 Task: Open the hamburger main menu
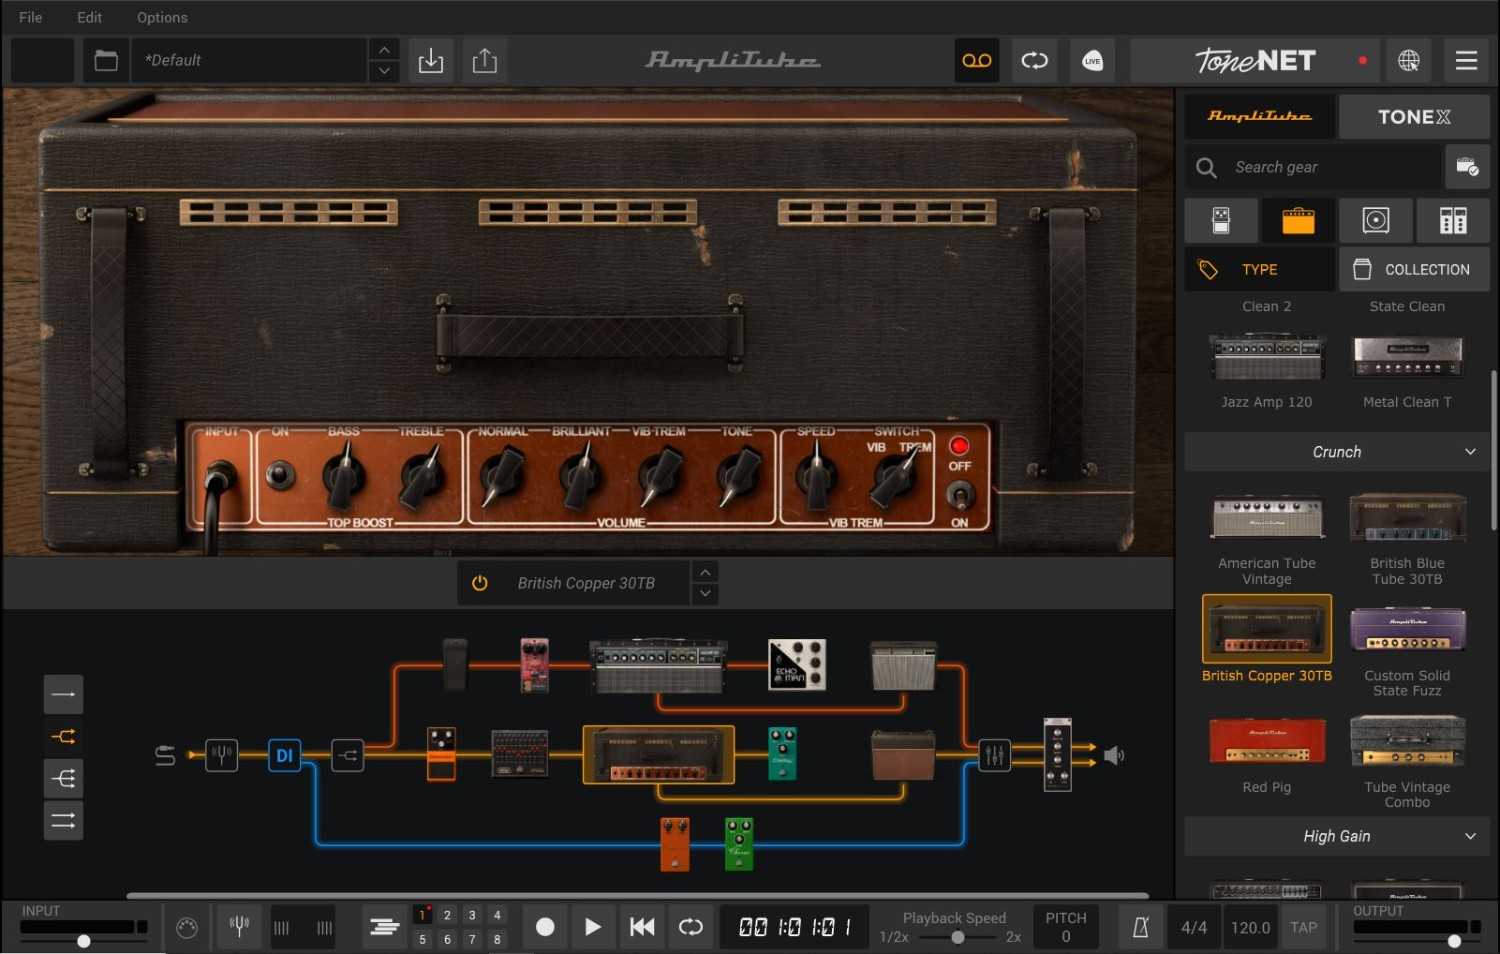pos(1466,61)
